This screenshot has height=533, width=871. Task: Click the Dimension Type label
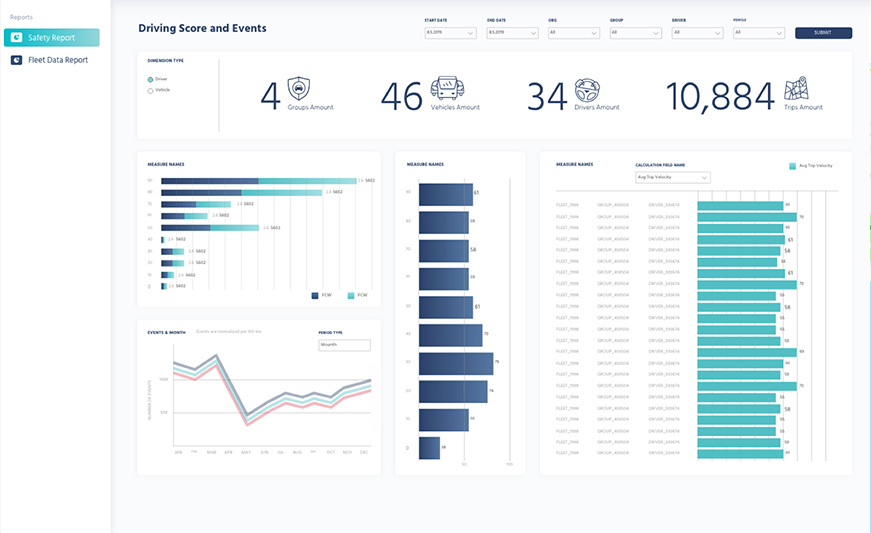point(166,61)
